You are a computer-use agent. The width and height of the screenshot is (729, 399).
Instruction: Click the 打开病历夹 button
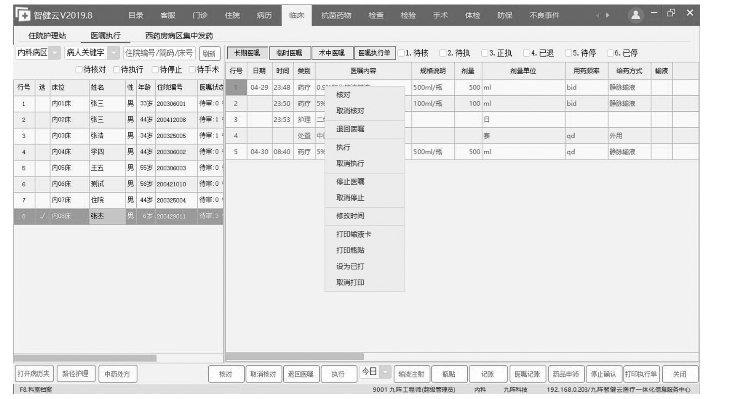34,373
